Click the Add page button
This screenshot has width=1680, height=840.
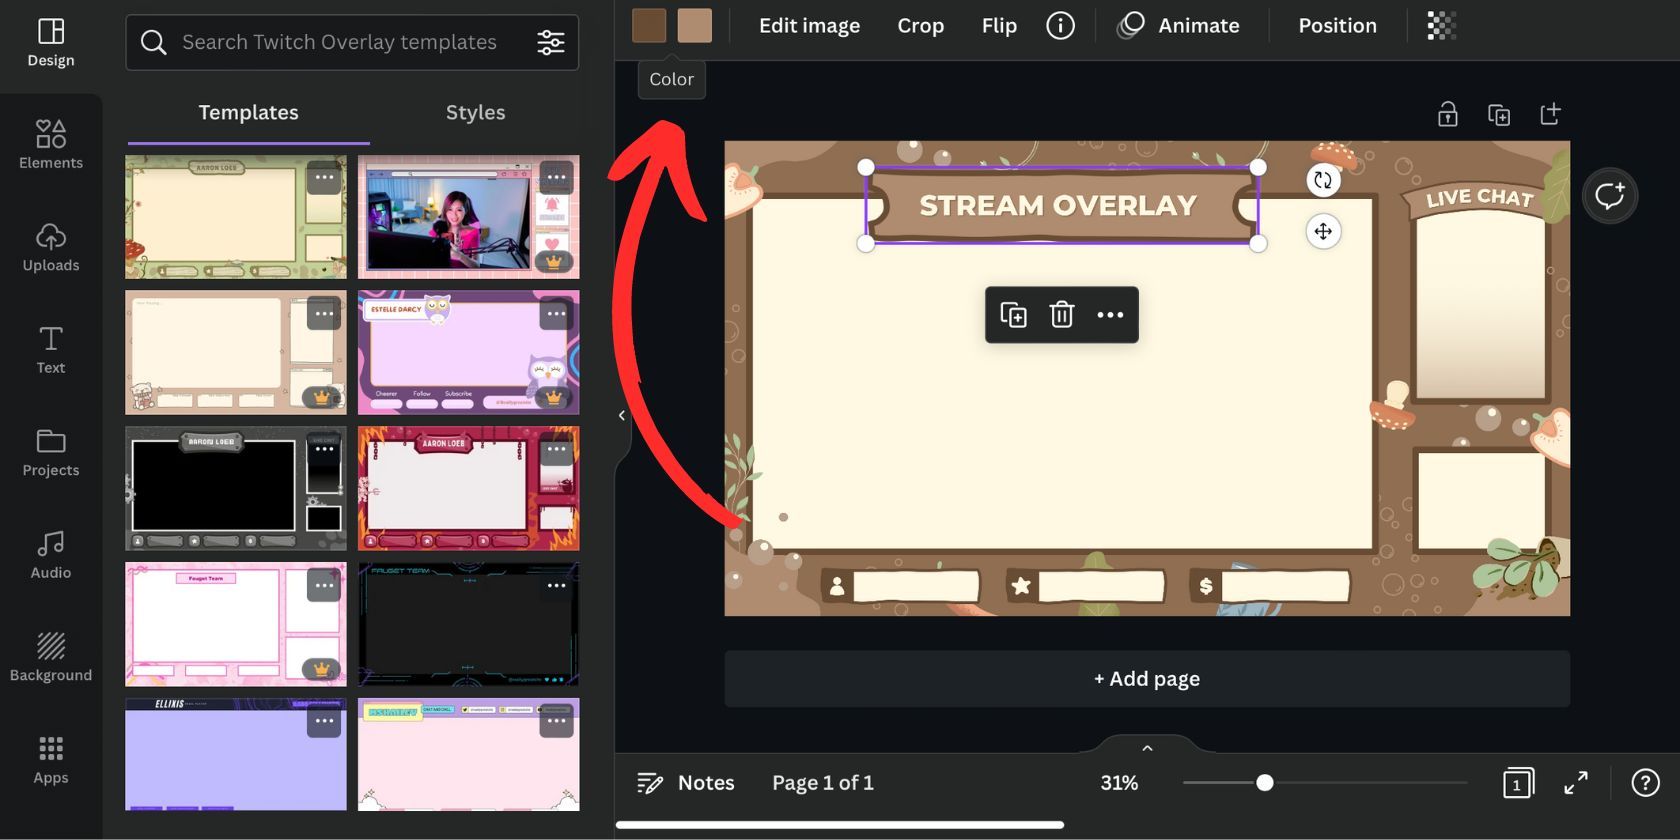coord(1147,679)
